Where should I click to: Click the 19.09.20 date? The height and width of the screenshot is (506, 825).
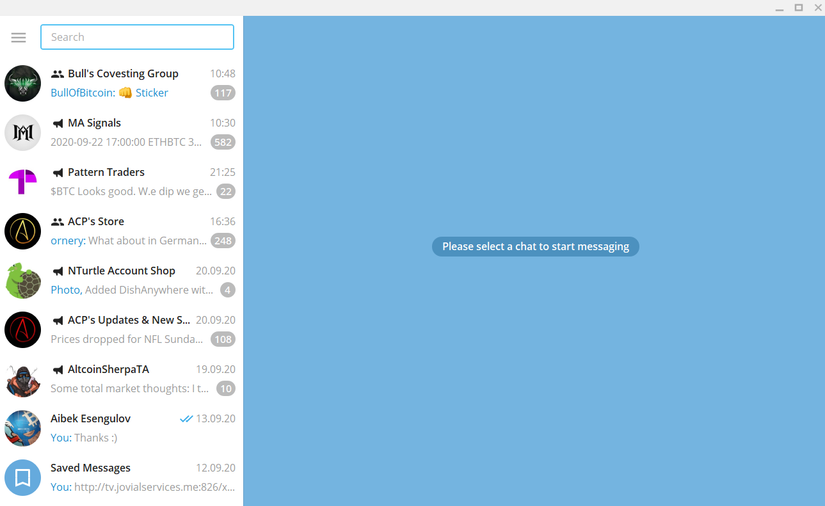[x=216, y=369]
